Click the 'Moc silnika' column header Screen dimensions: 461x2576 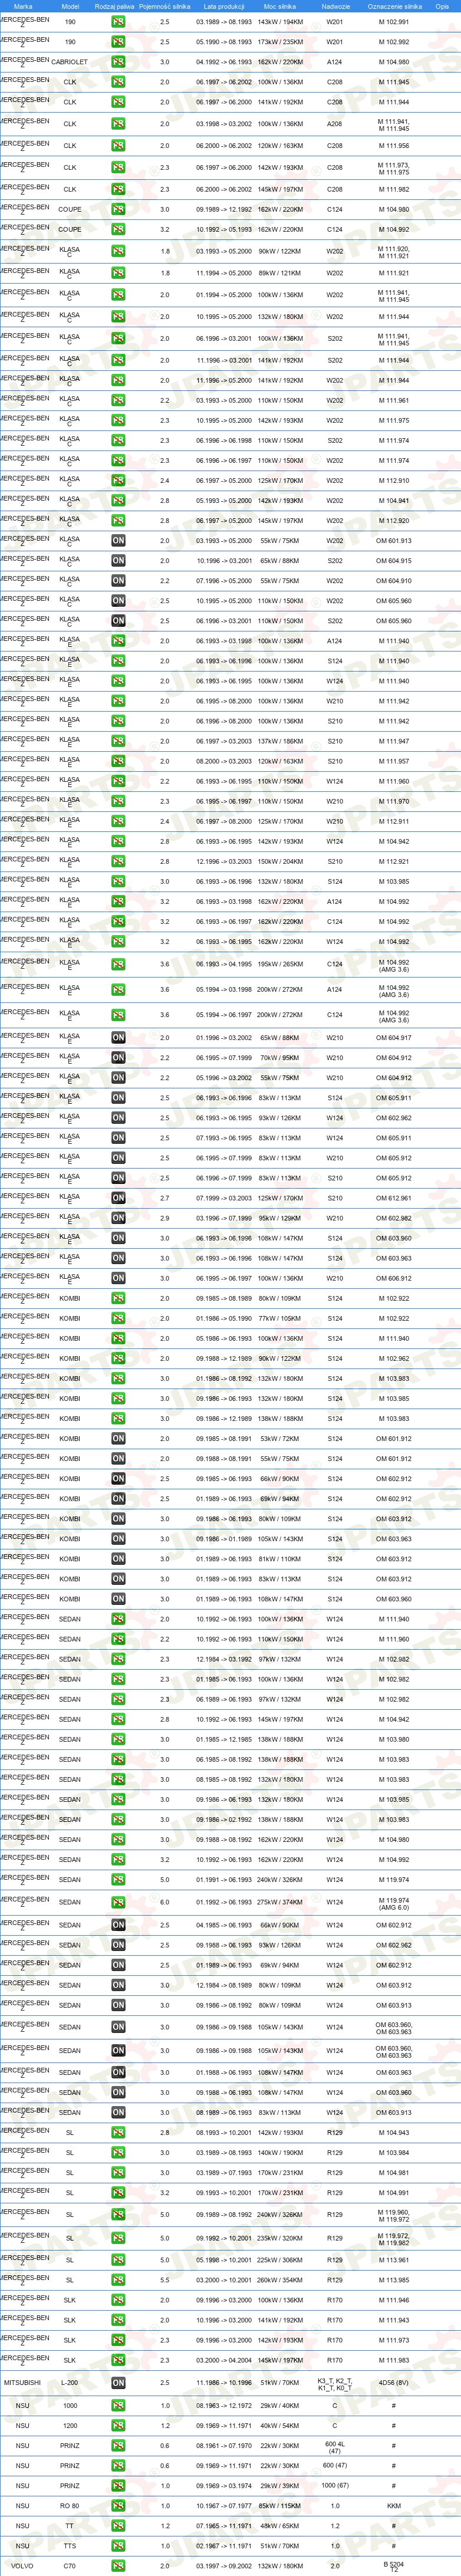[x=280, y=6]
